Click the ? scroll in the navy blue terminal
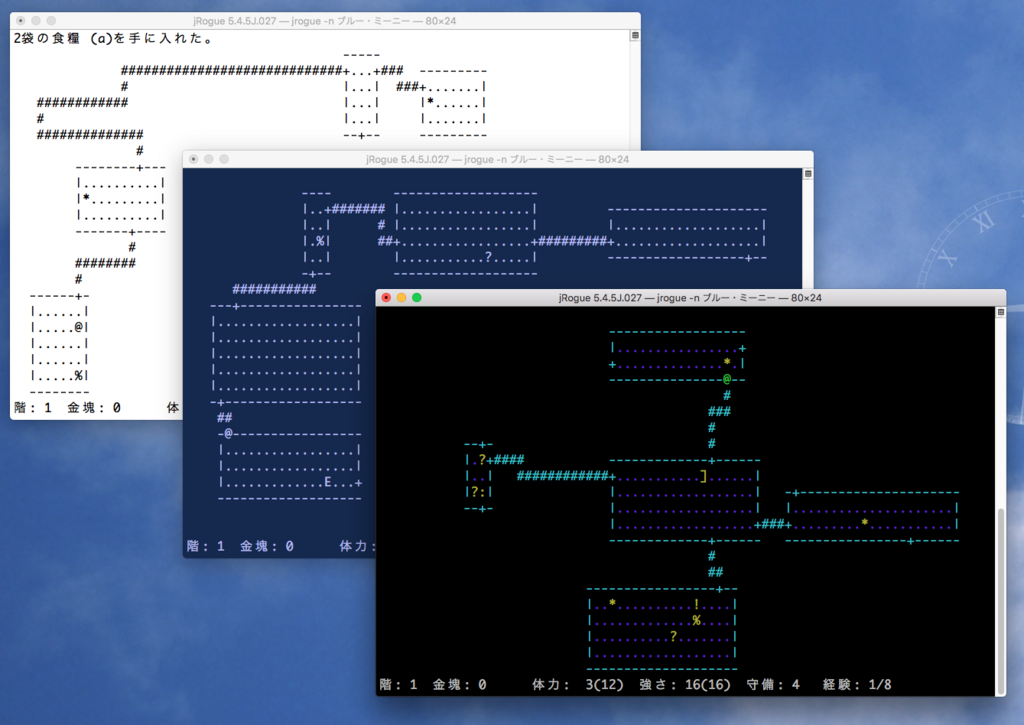 [x=488, y=257]
